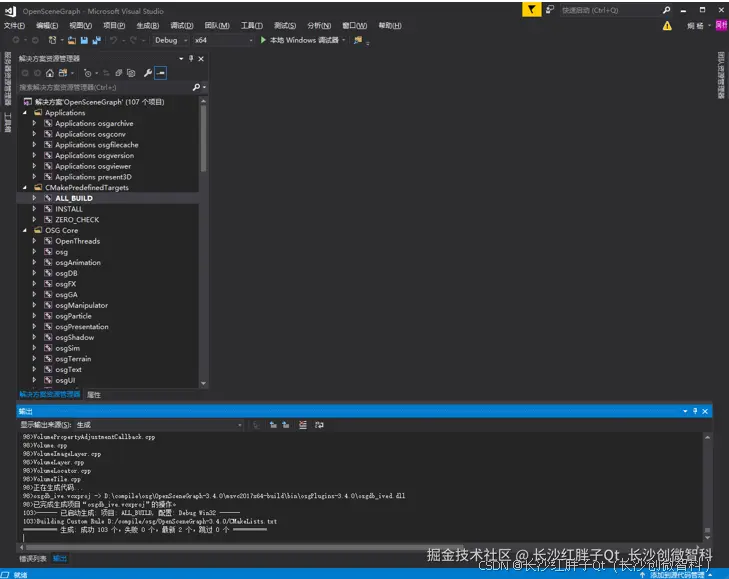Click the switch views icon in Solution Explorer
729x579 pixels.
tap(62, 73)
